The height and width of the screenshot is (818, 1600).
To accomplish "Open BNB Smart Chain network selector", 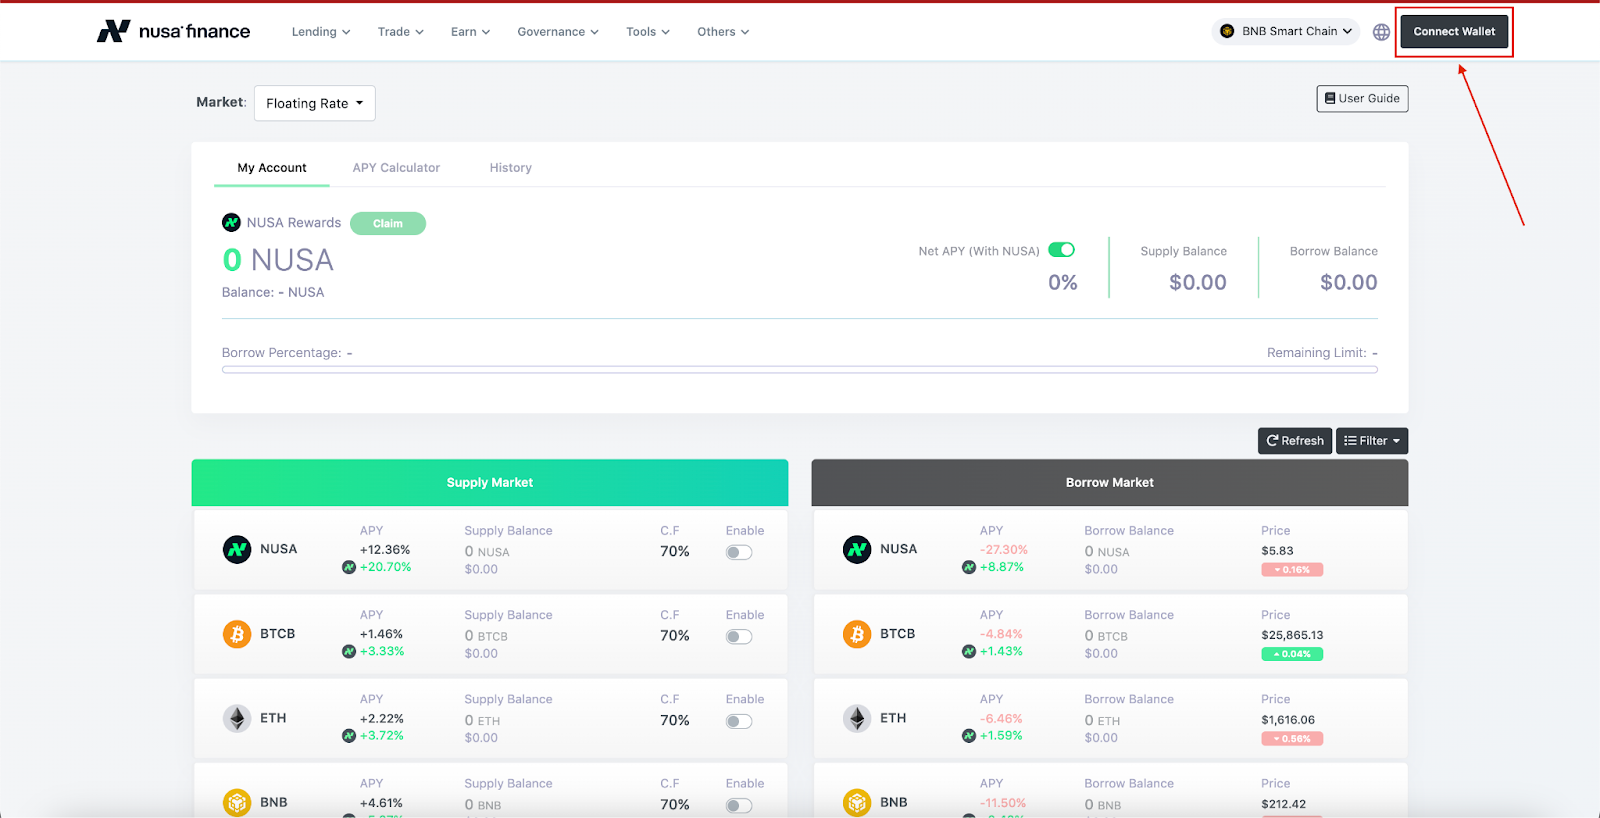I will pos(1286,31).
